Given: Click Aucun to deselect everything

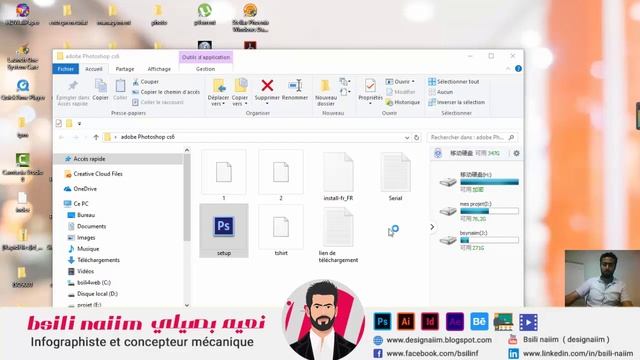Looking at the screenshot, I should [440, 92].
